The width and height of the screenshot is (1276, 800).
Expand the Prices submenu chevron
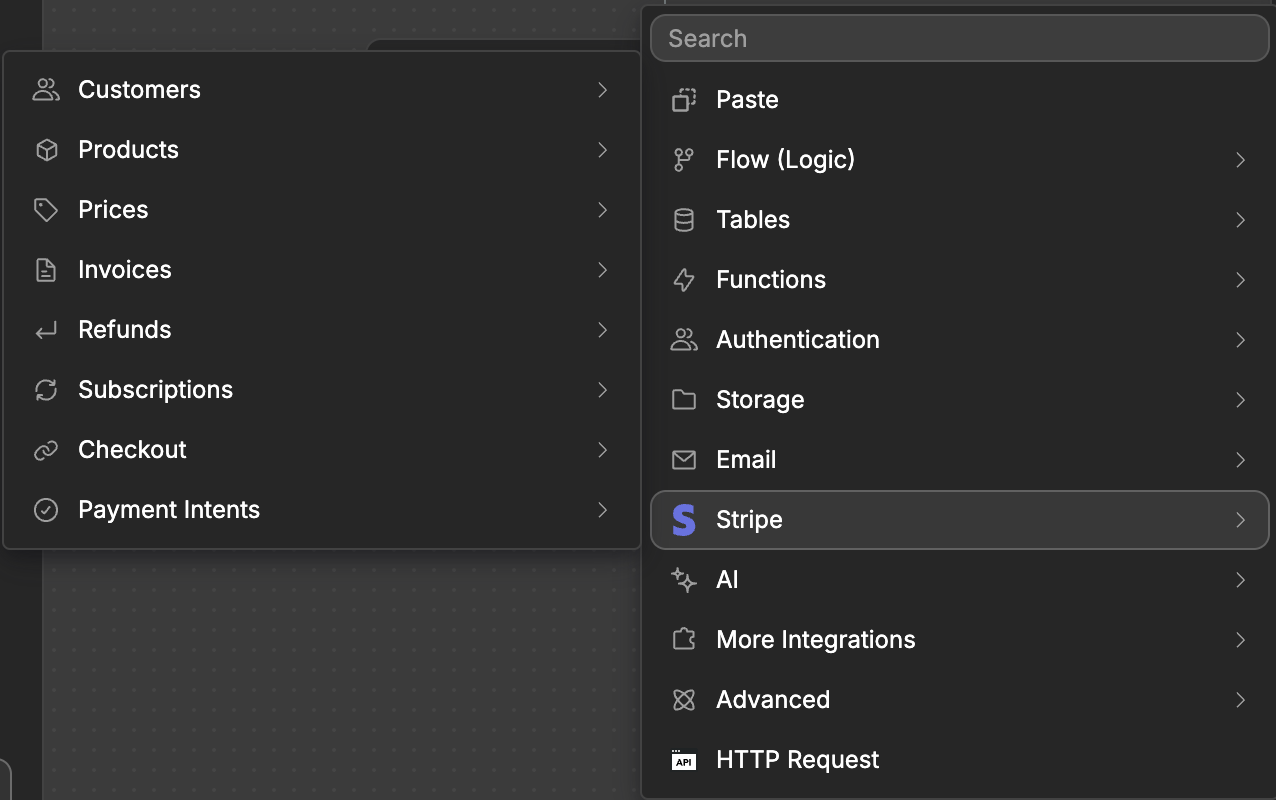coord(603,210)
